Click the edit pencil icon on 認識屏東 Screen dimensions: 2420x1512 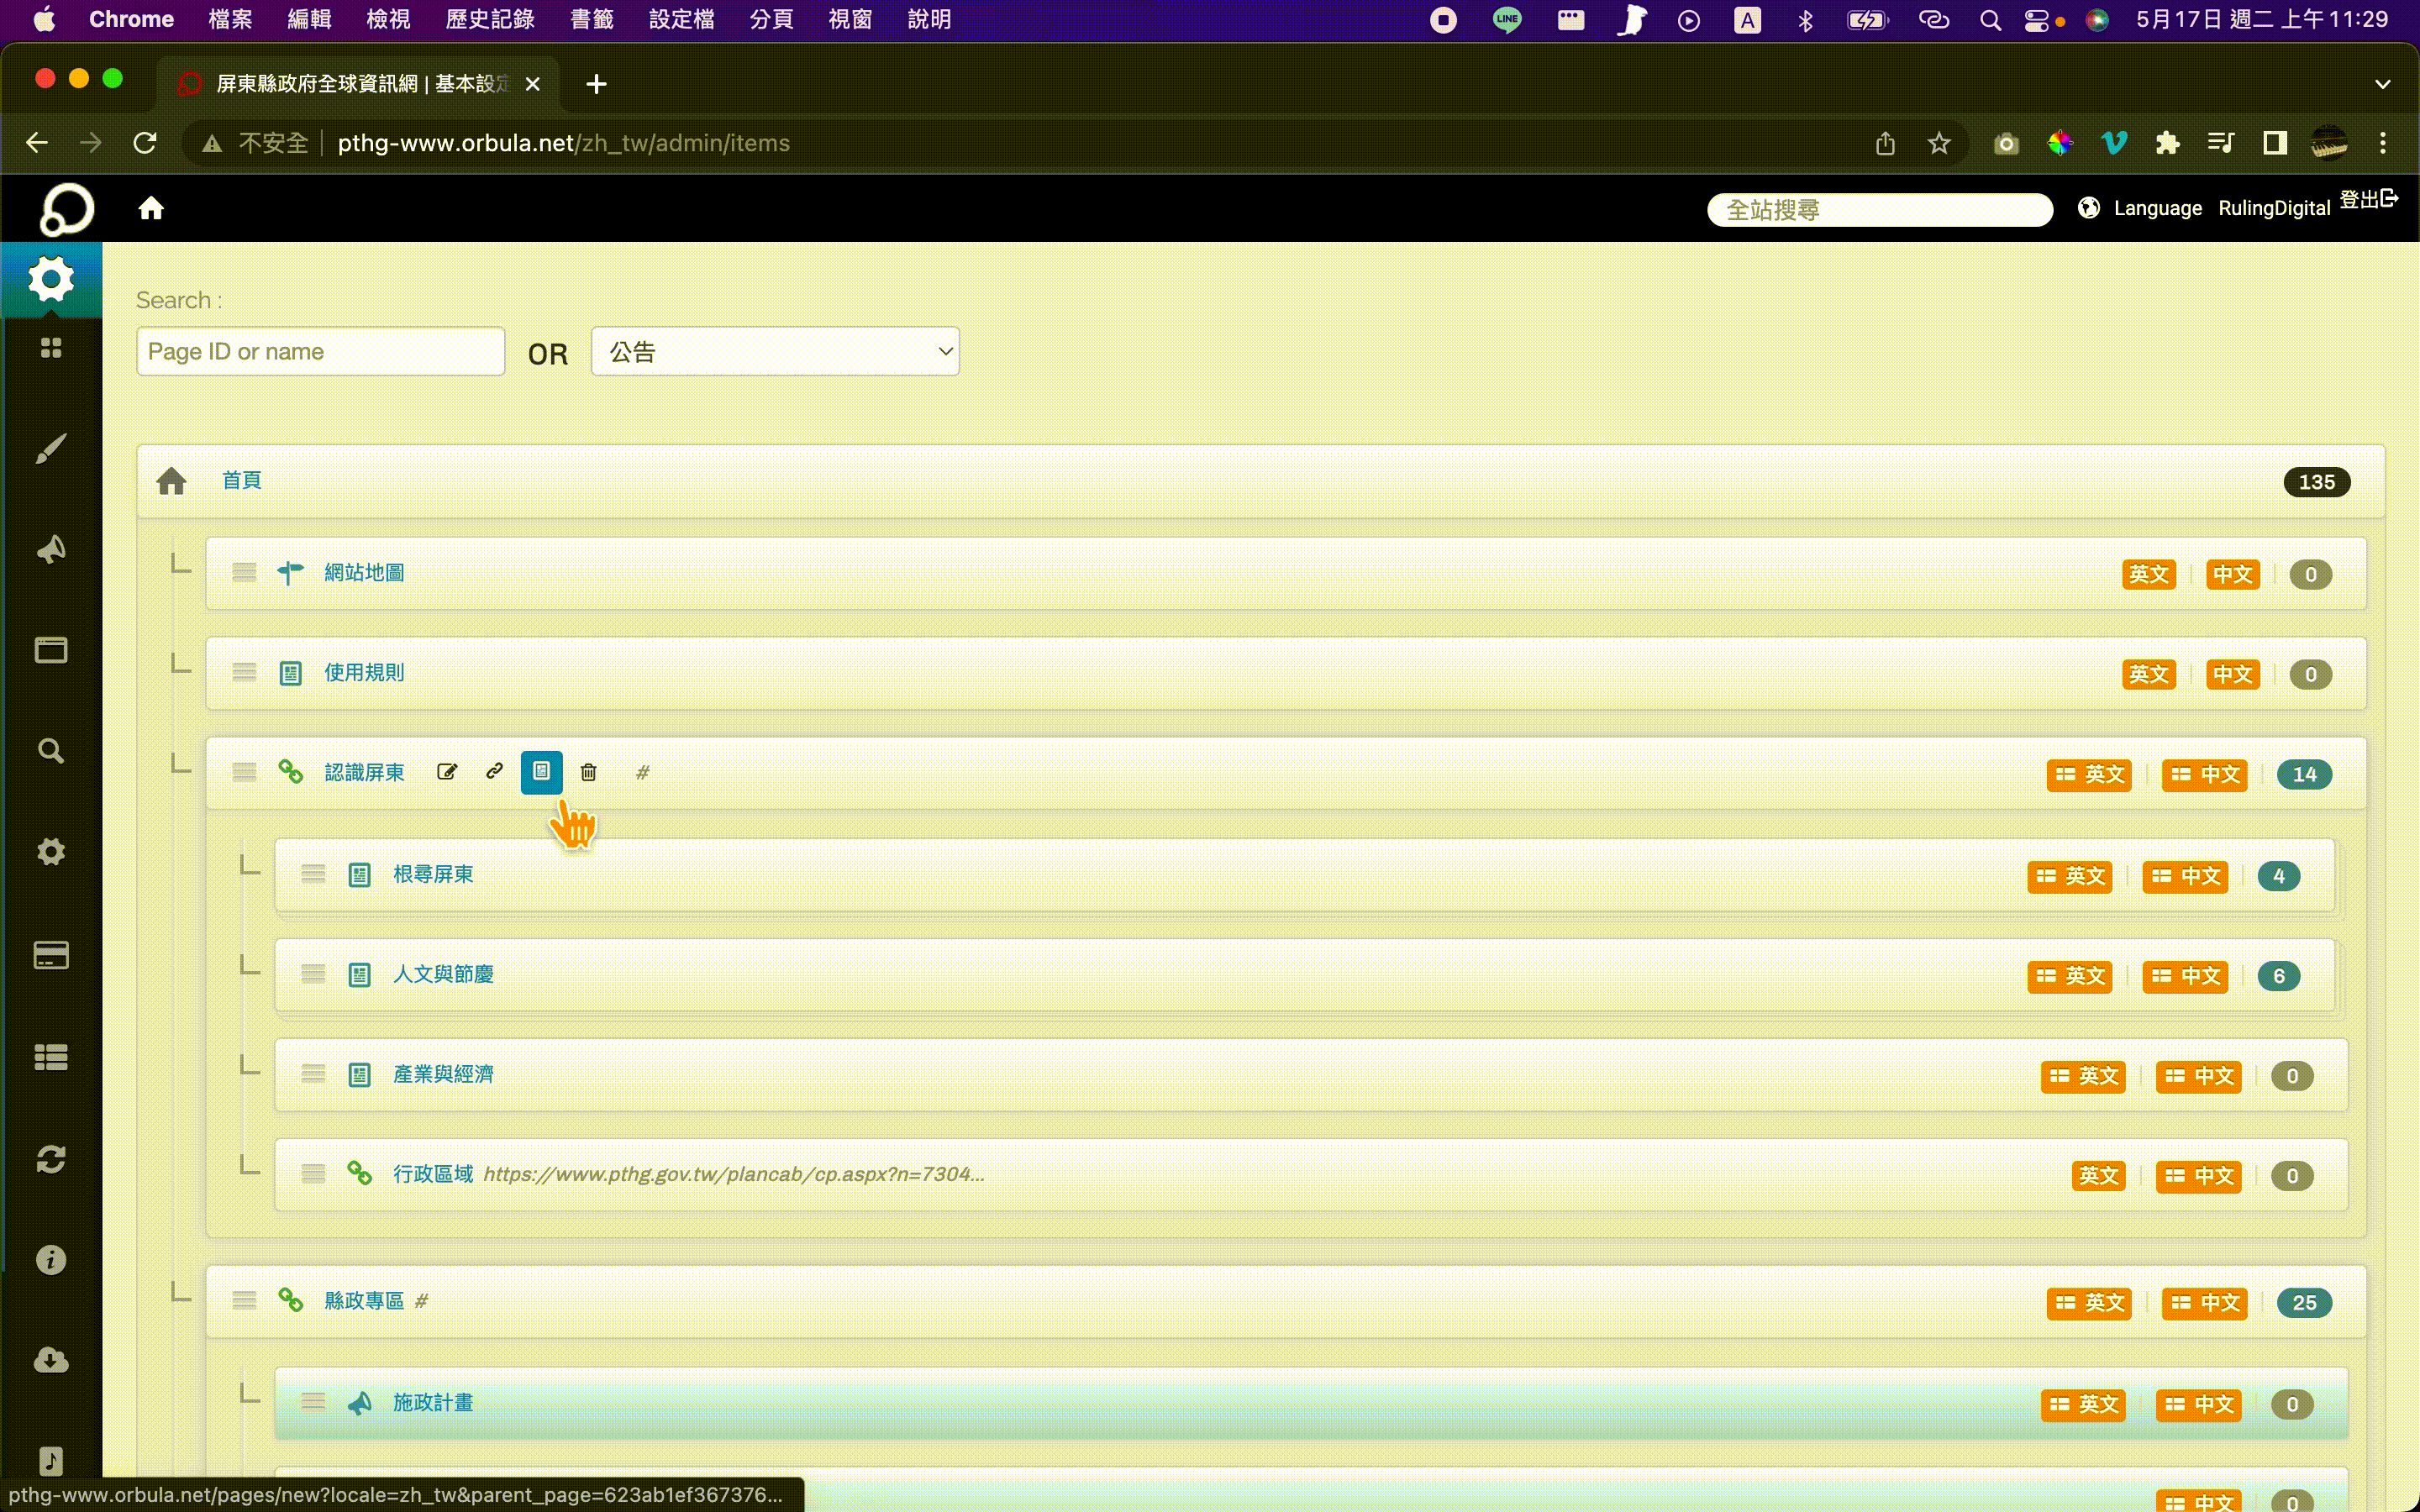click(448, 772)
